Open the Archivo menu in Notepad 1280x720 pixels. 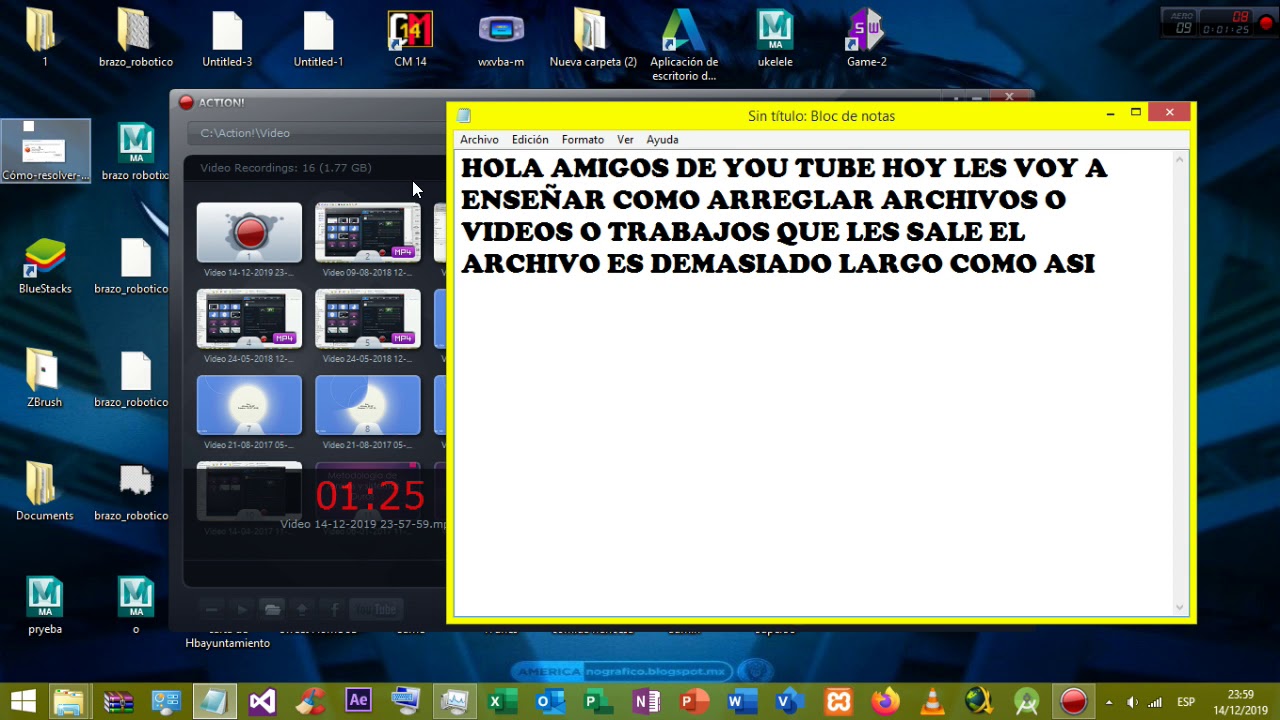point(479,140)
